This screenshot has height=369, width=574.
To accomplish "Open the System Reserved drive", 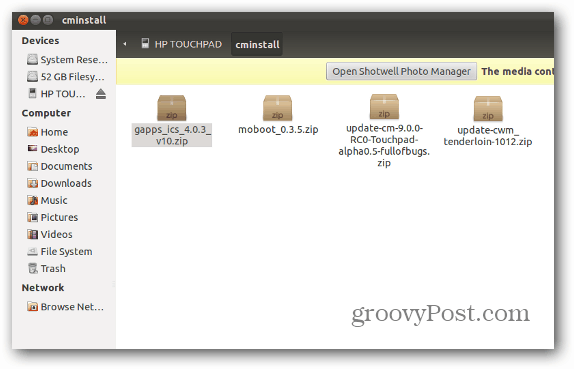I will [67, 59].
